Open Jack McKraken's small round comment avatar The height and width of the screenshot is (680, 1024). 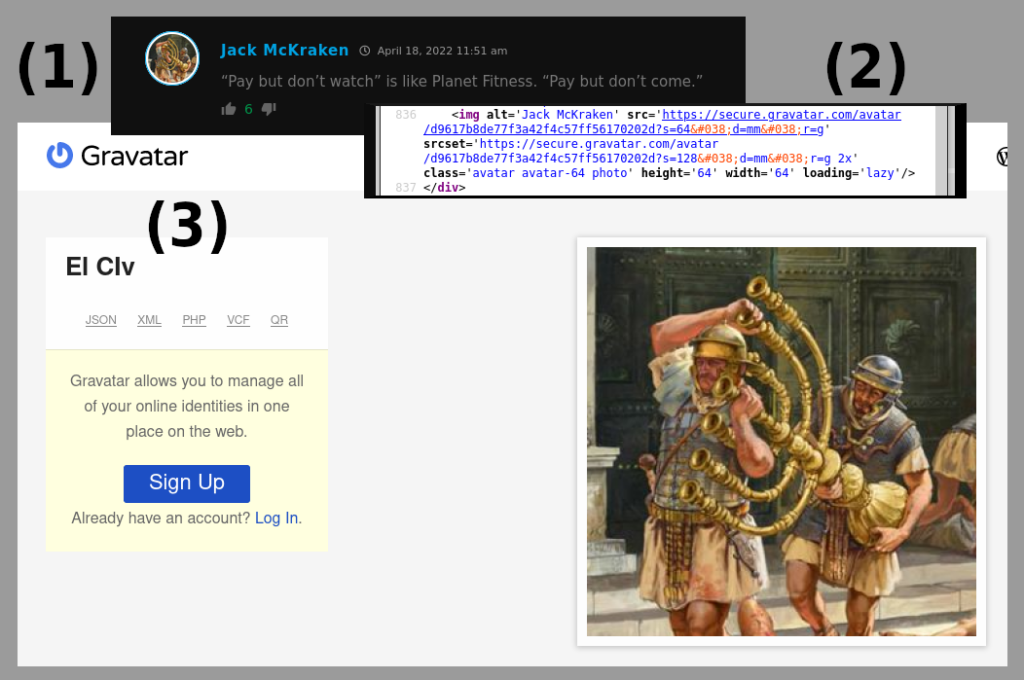click(x=172, y=58)
